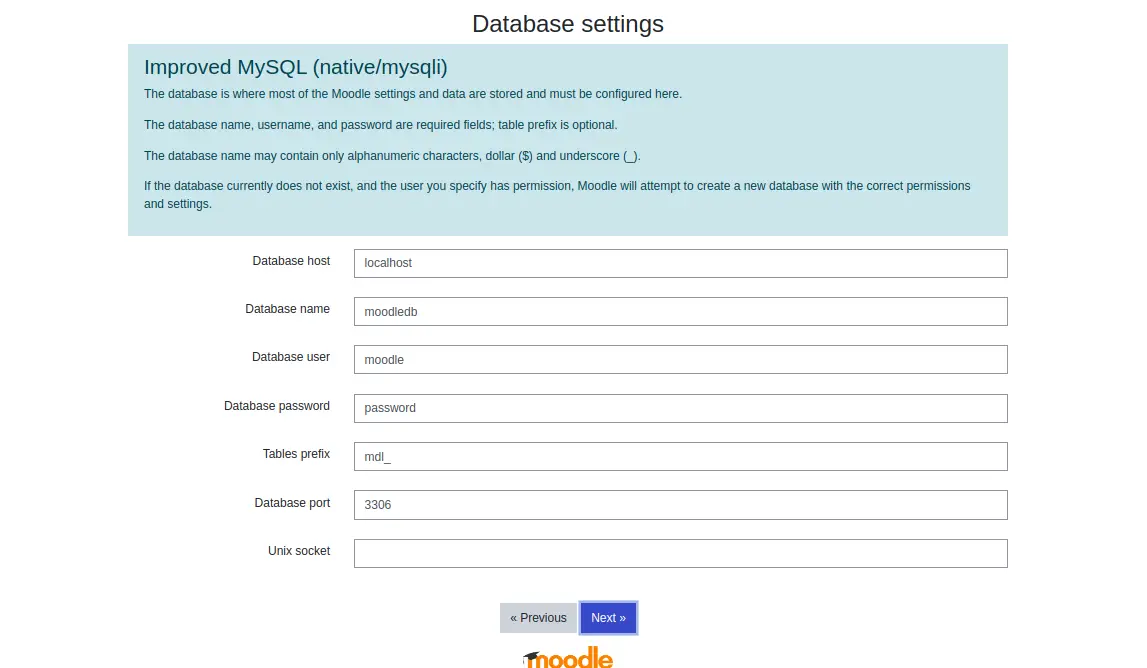Click the Database host label

click(291, 261)
